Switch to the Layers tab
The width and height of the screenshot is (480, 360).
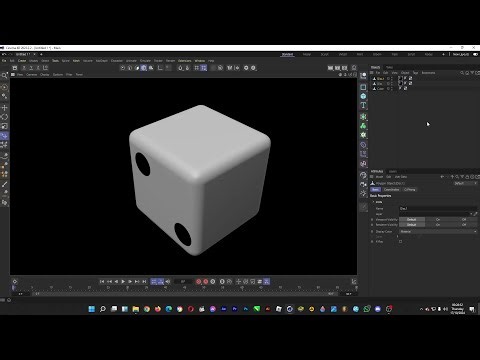[x=393, y=171]
